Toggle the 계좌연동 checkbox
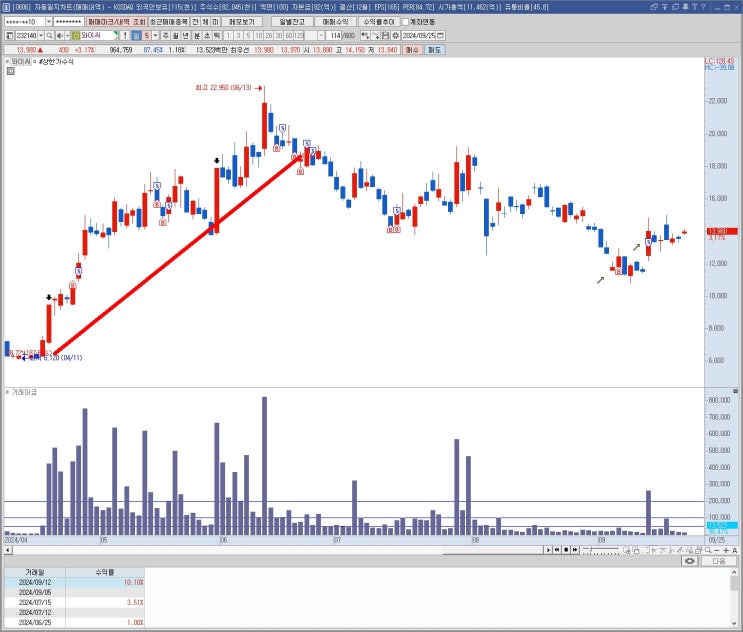Image resolution: width=743 pixels, height=632 pixels. pyautogui.click(x=406, y=22)
